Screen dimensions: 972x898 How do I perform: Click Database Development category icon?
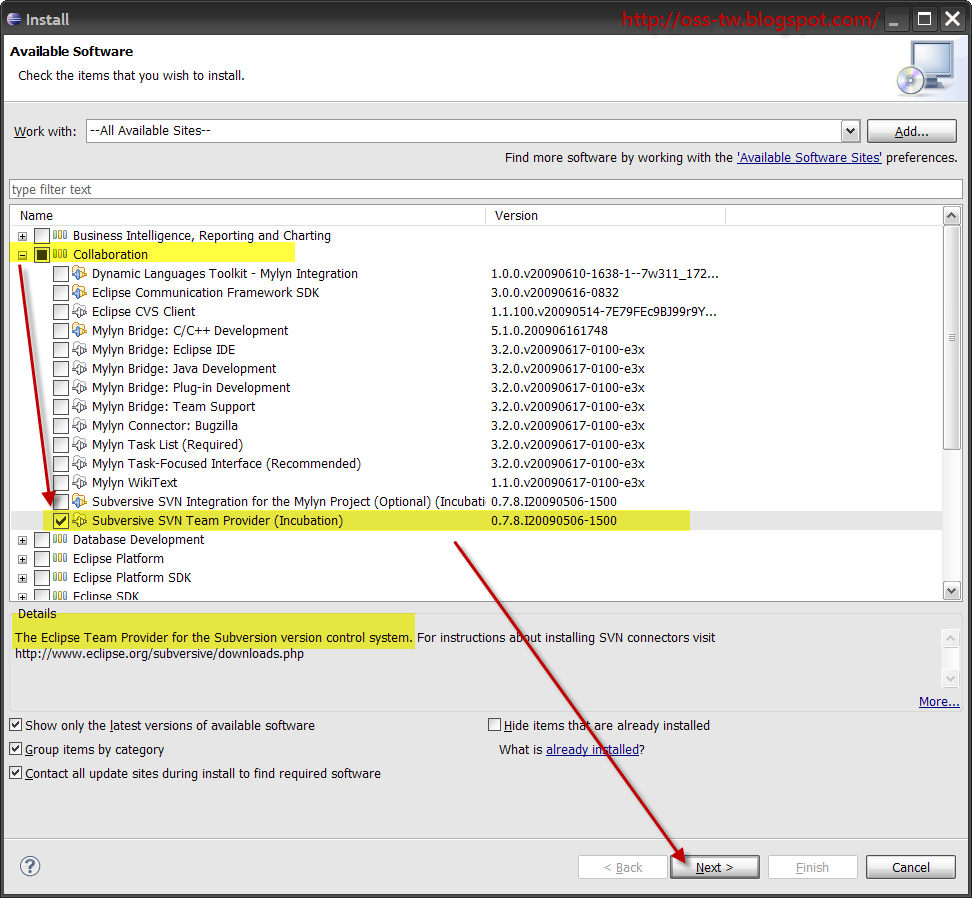[60, 539]
